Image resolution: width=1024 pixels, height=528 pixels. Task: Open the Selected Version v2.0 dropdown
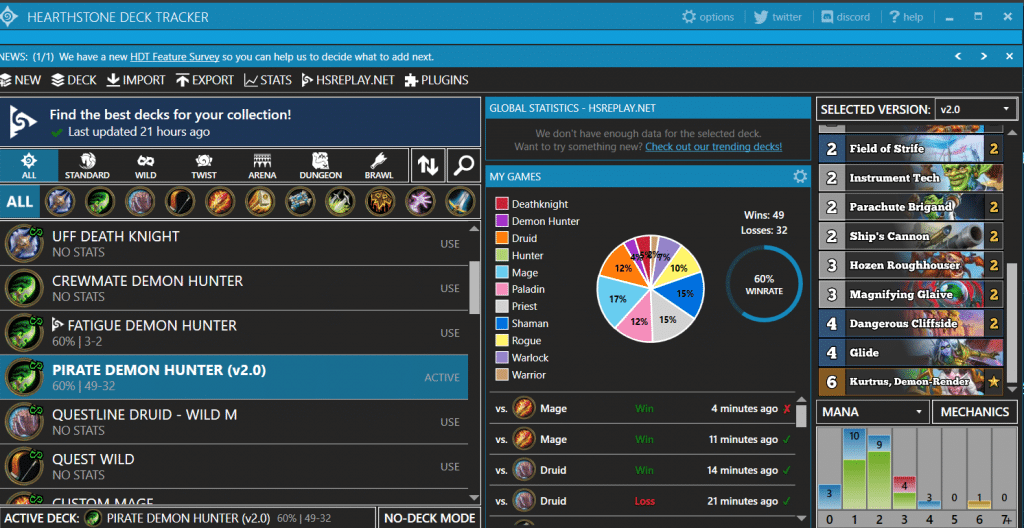click(x=976, y=109)
